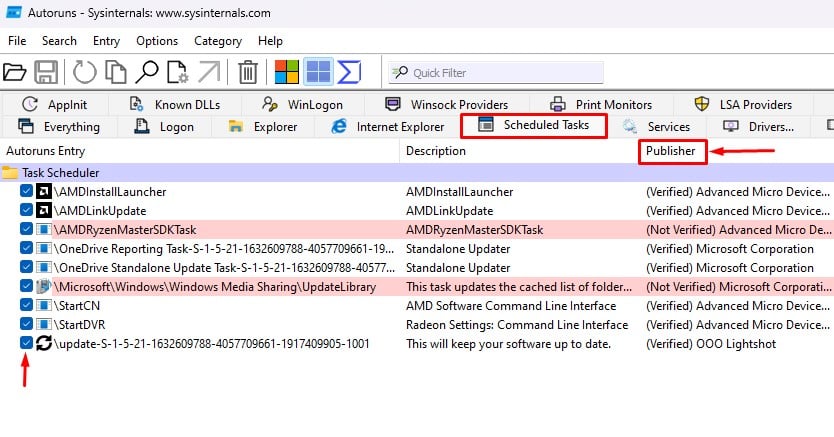
Task: Toggle the colorful Microsoft entries filter icon
Action: click(x=287, y=72)
